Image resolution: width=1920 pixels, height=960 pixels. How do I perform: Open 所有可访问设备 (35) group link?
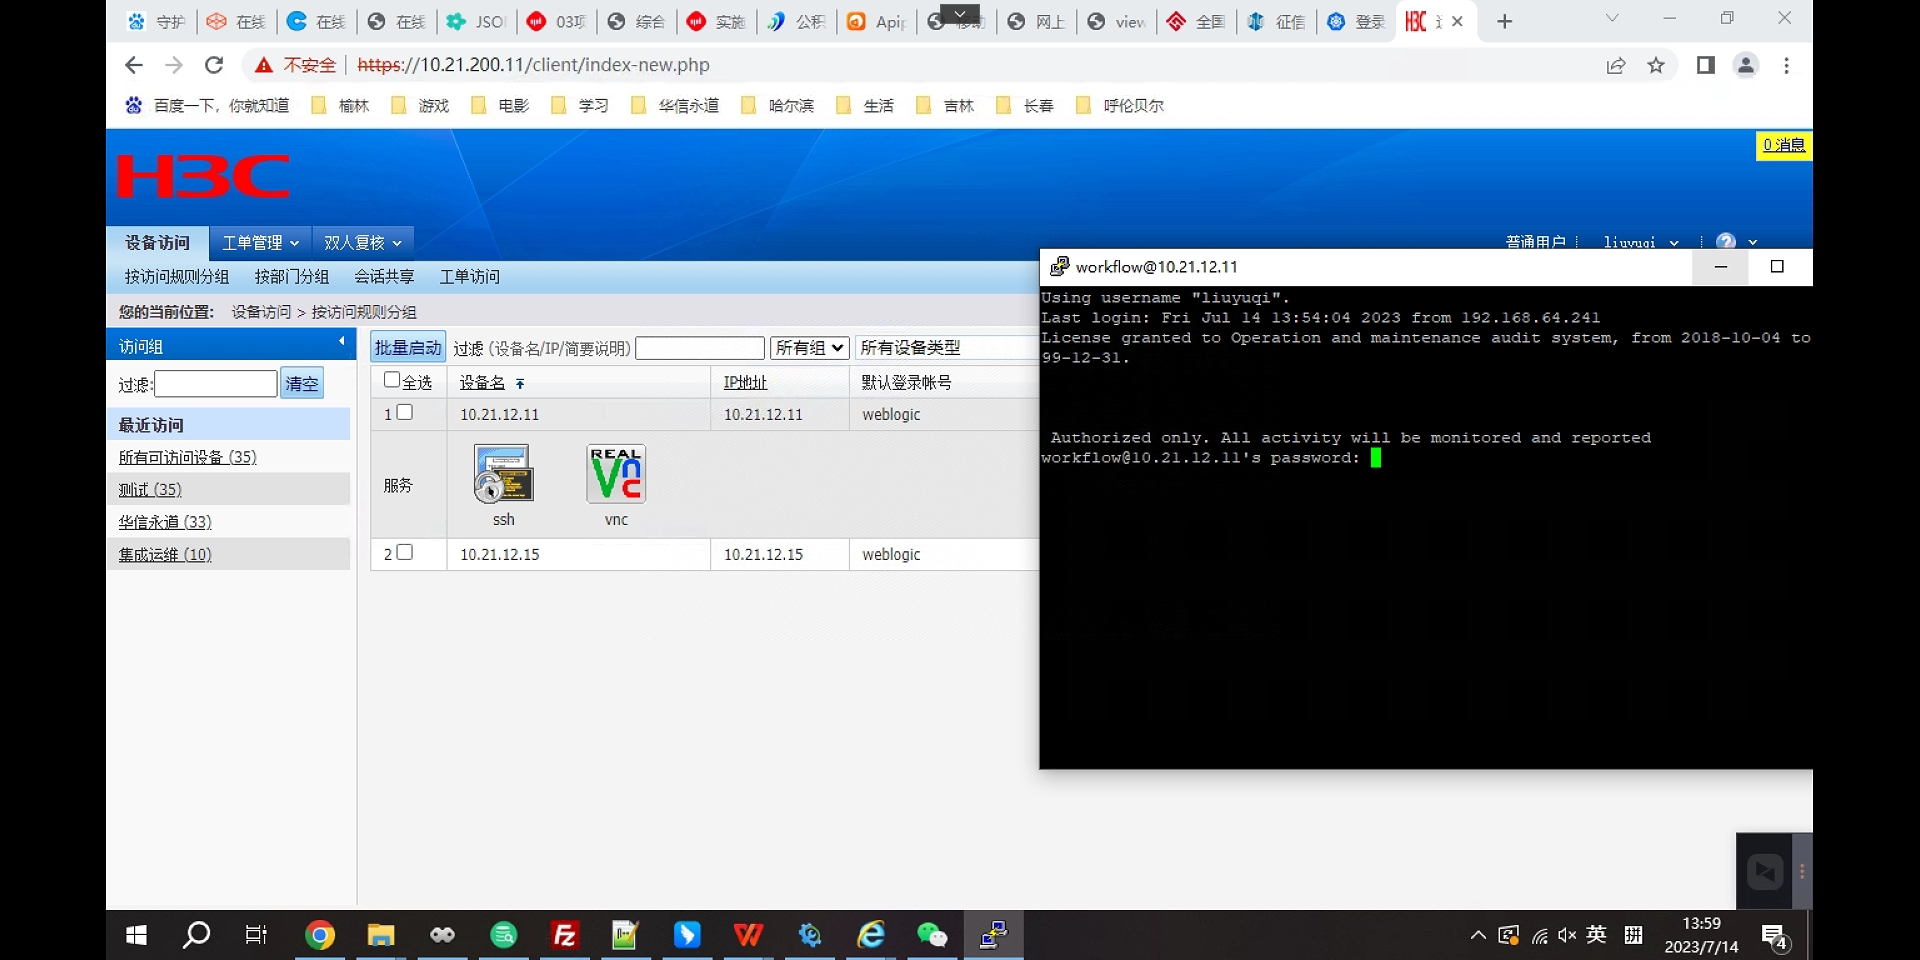click(188, 457)
